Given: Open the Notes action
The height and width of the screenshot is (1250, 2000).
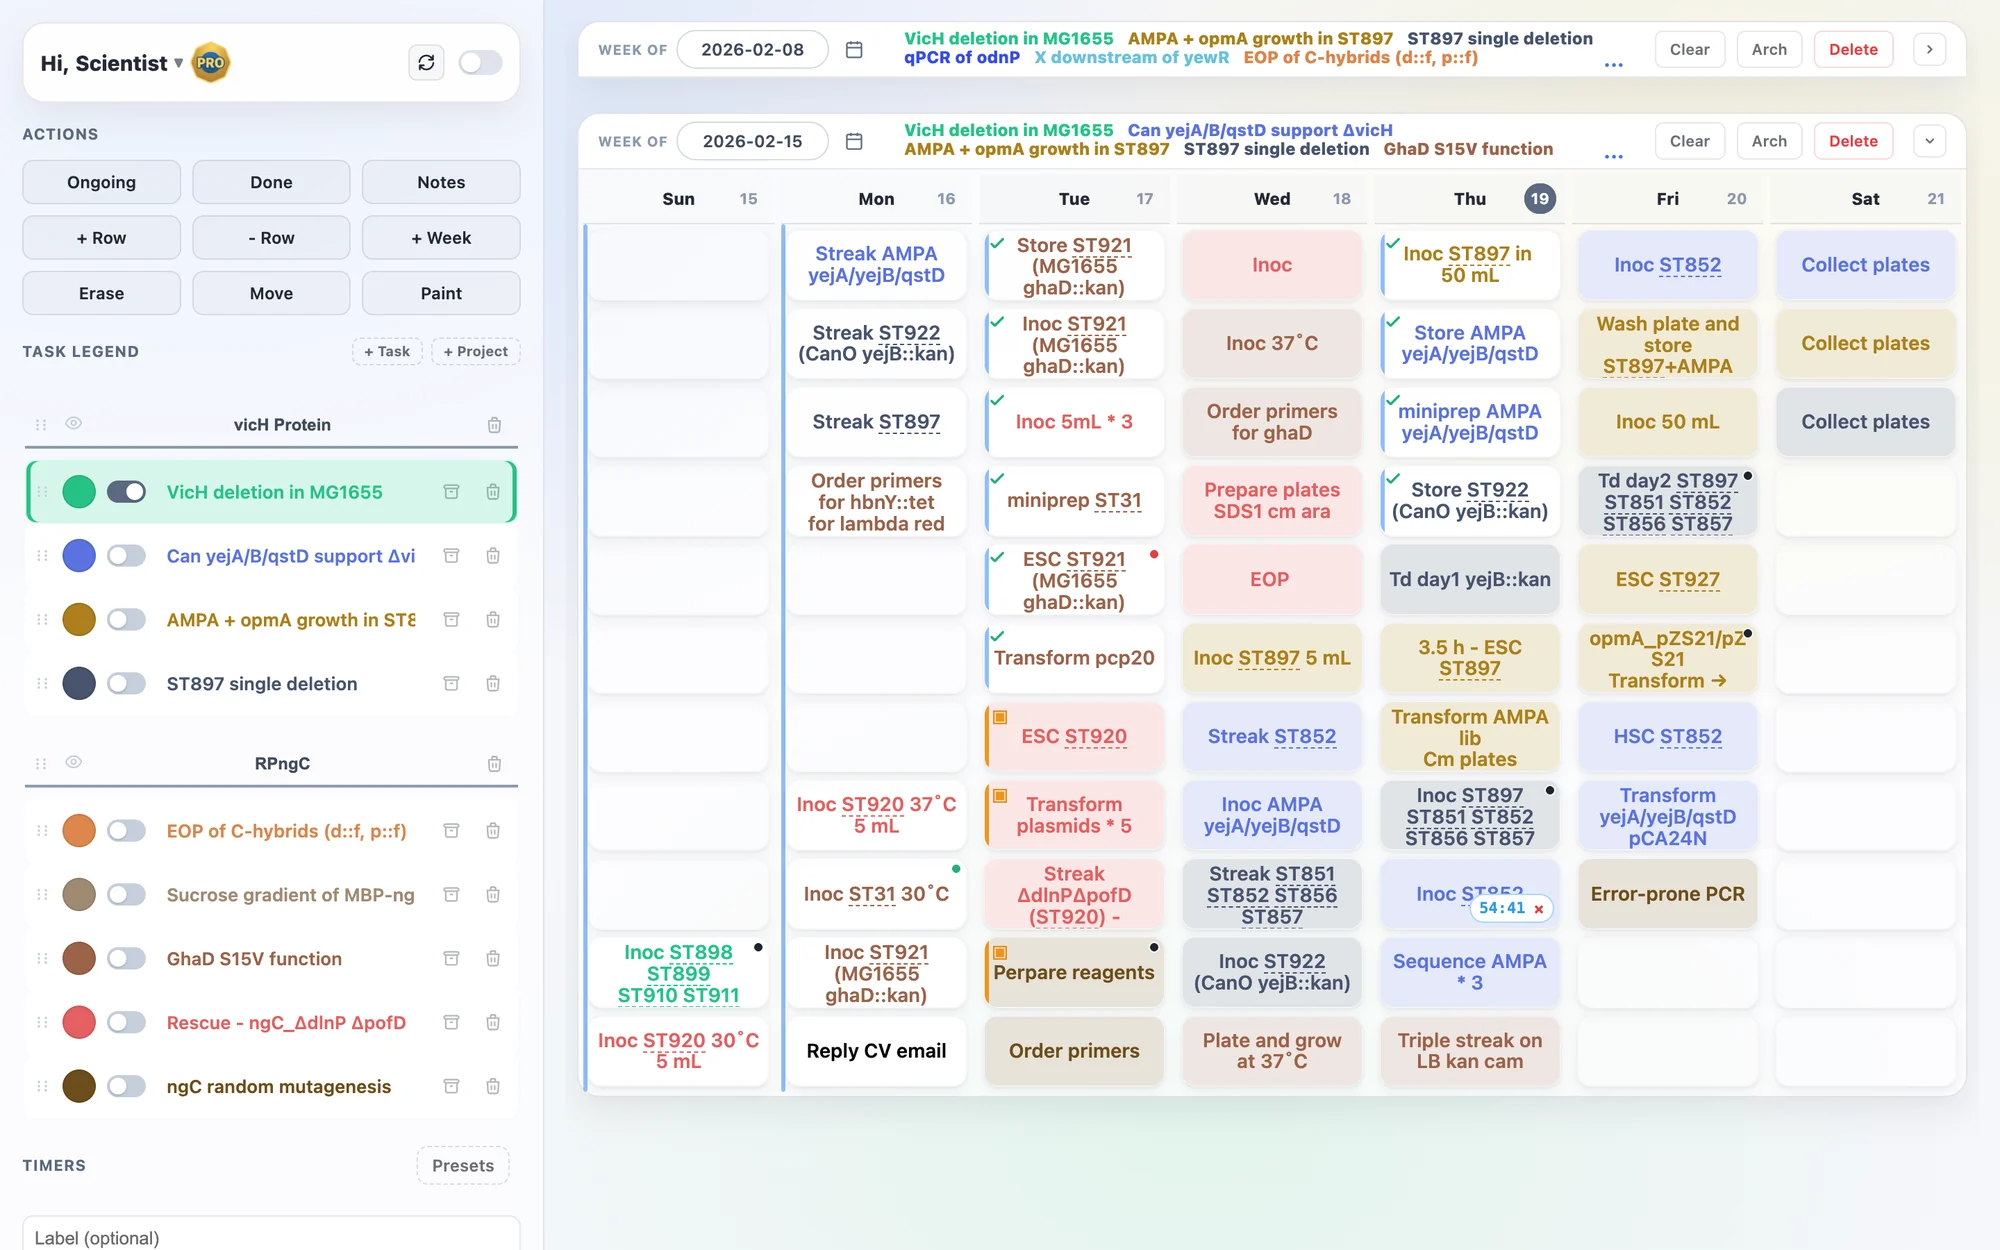Looking at the screenshot, I should coord(441,182).
